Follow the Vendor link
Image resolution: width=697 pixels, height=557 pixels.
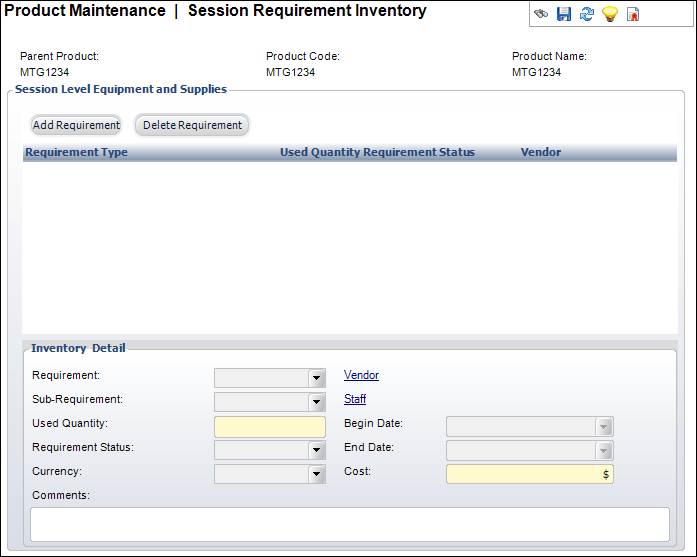click(x=361, y=375)
